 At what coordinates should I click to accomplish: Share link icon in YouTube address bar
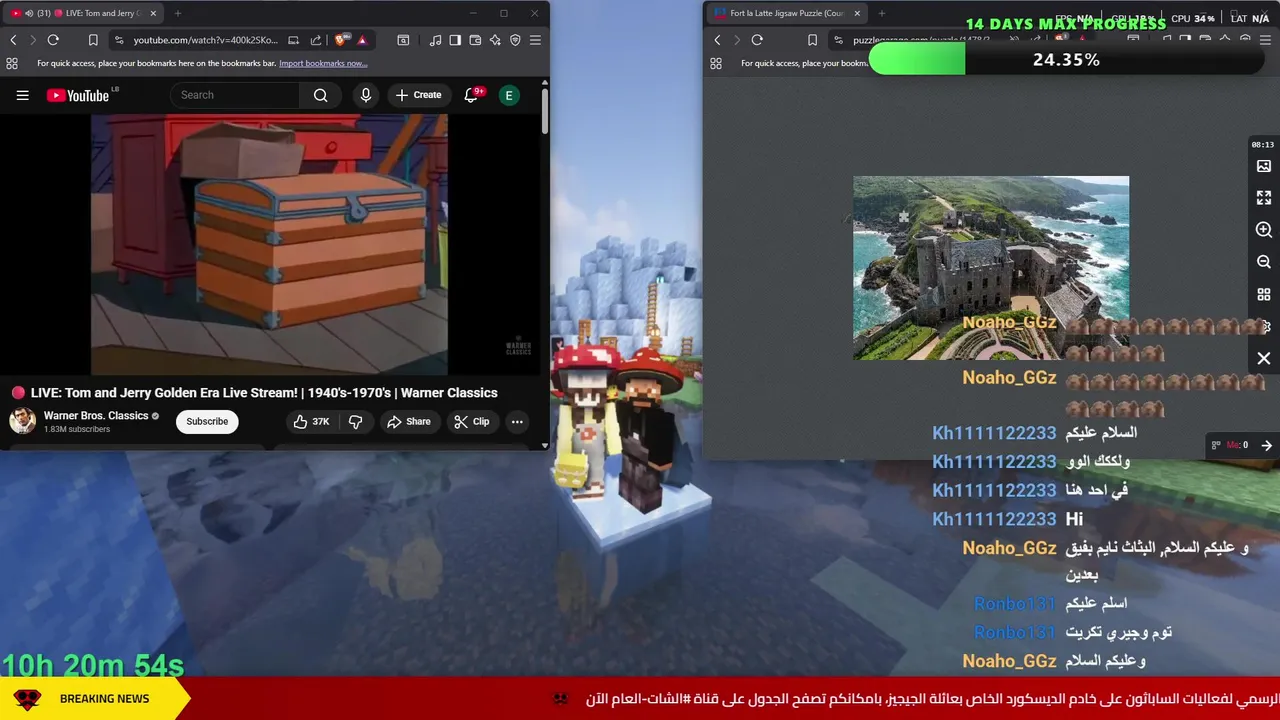(316, 40)
